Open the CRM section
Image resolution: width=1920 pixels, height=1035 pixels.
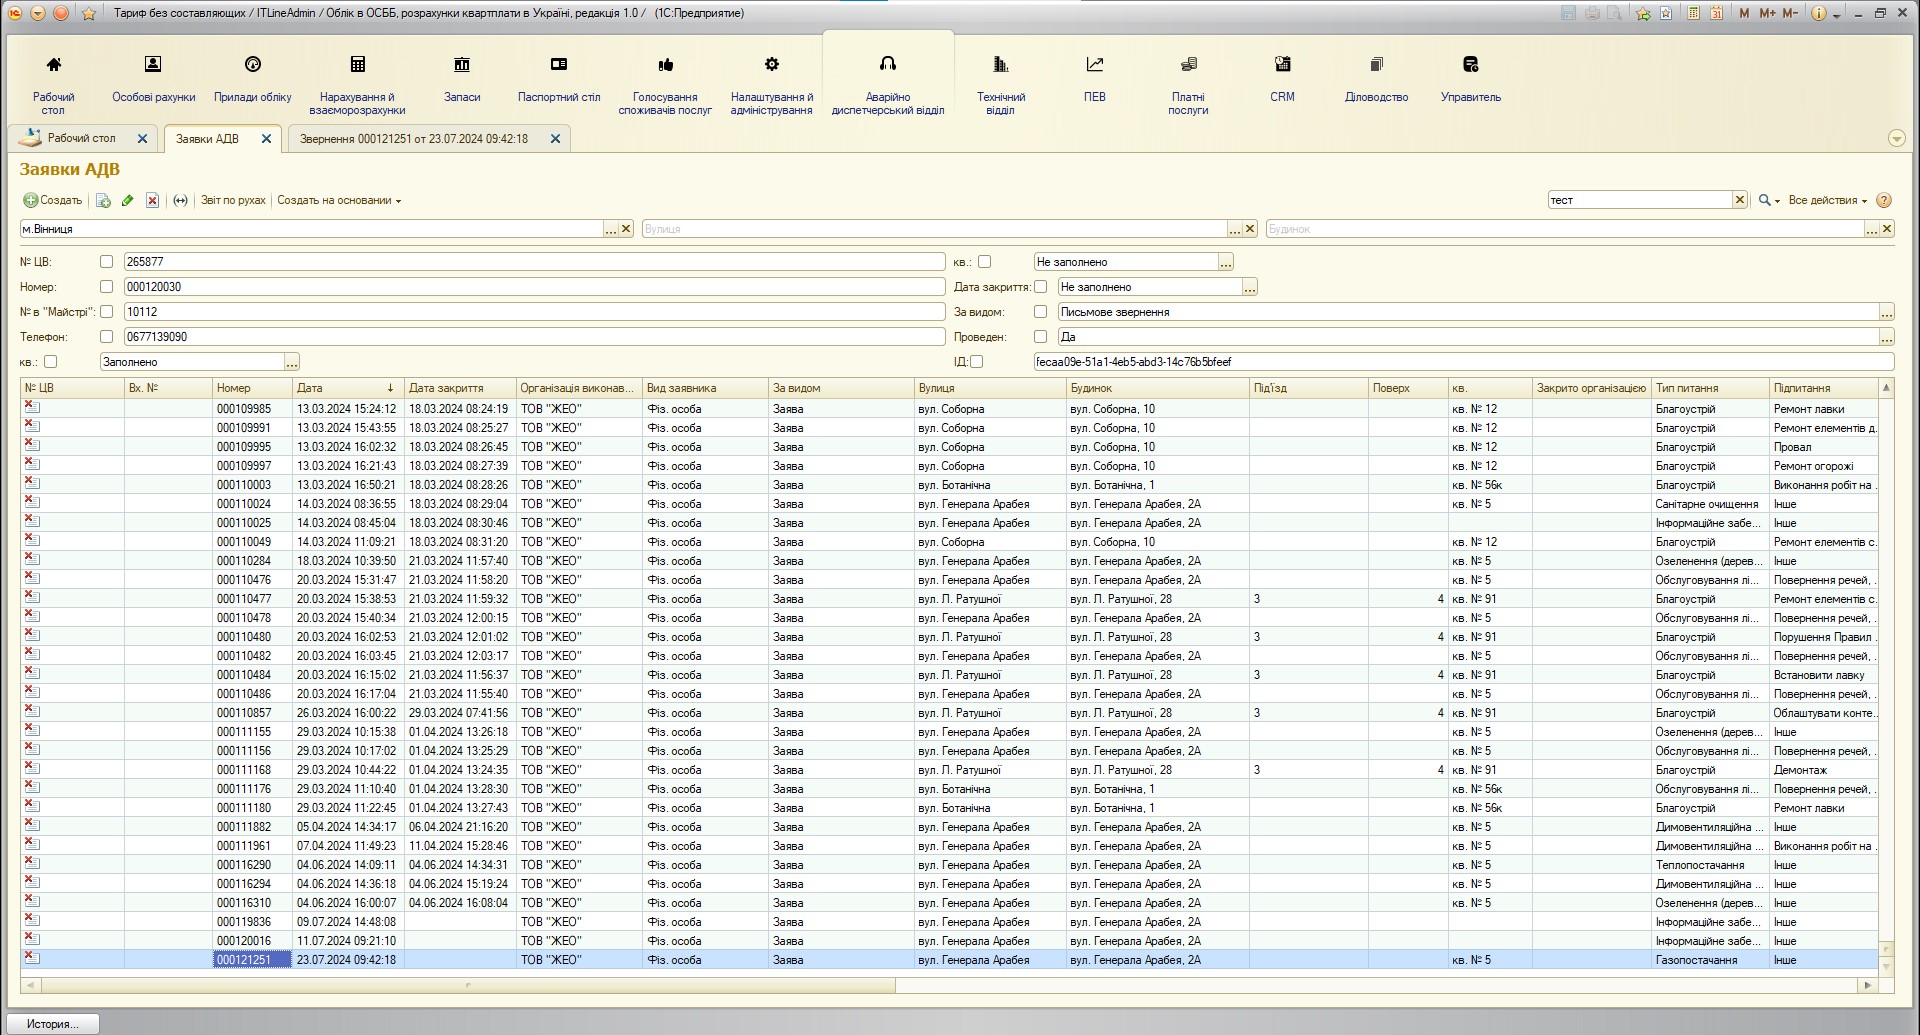(1281, 78)
